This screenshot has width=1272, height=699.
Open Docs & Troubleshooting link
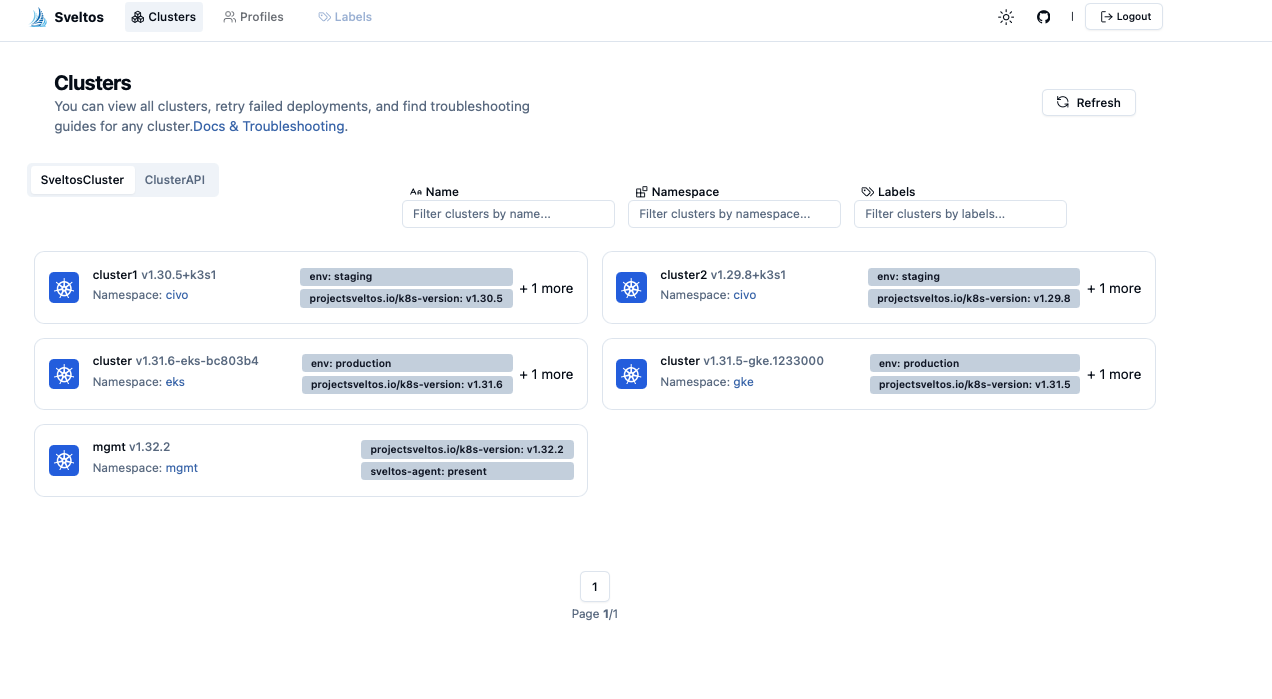(x=269, y=127)
